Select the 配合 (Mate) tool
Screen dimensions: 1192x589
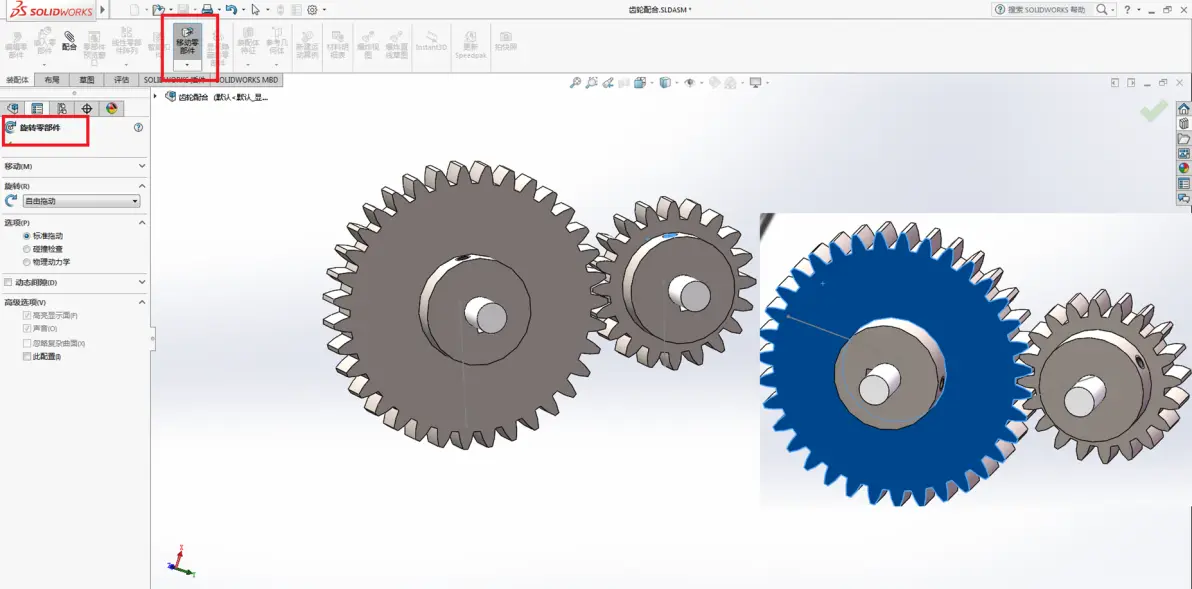[70, 41]
